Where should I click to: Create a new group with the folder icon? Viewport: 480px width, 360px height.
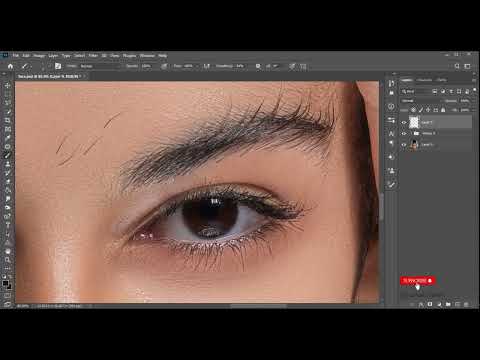click(448, 304)
